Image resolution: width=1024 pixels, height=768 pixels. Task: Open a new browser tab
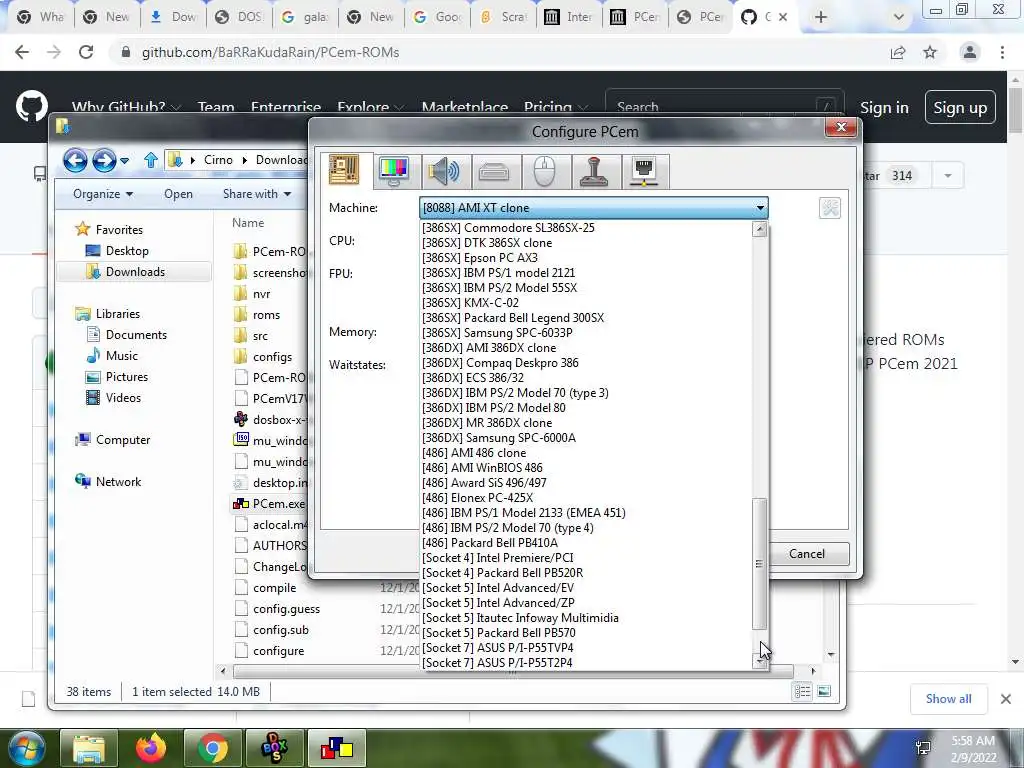pyautogui.click(x=821, y=18)
